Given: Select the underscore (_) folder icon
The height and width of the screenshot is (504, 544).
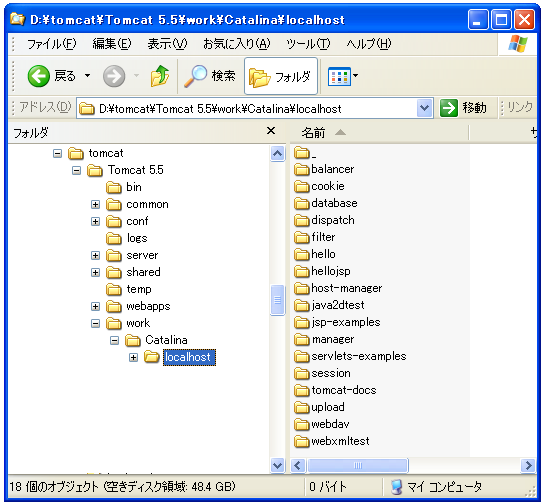Looking at the screenshot, I should pyautogui.click(x=301, y=152).
